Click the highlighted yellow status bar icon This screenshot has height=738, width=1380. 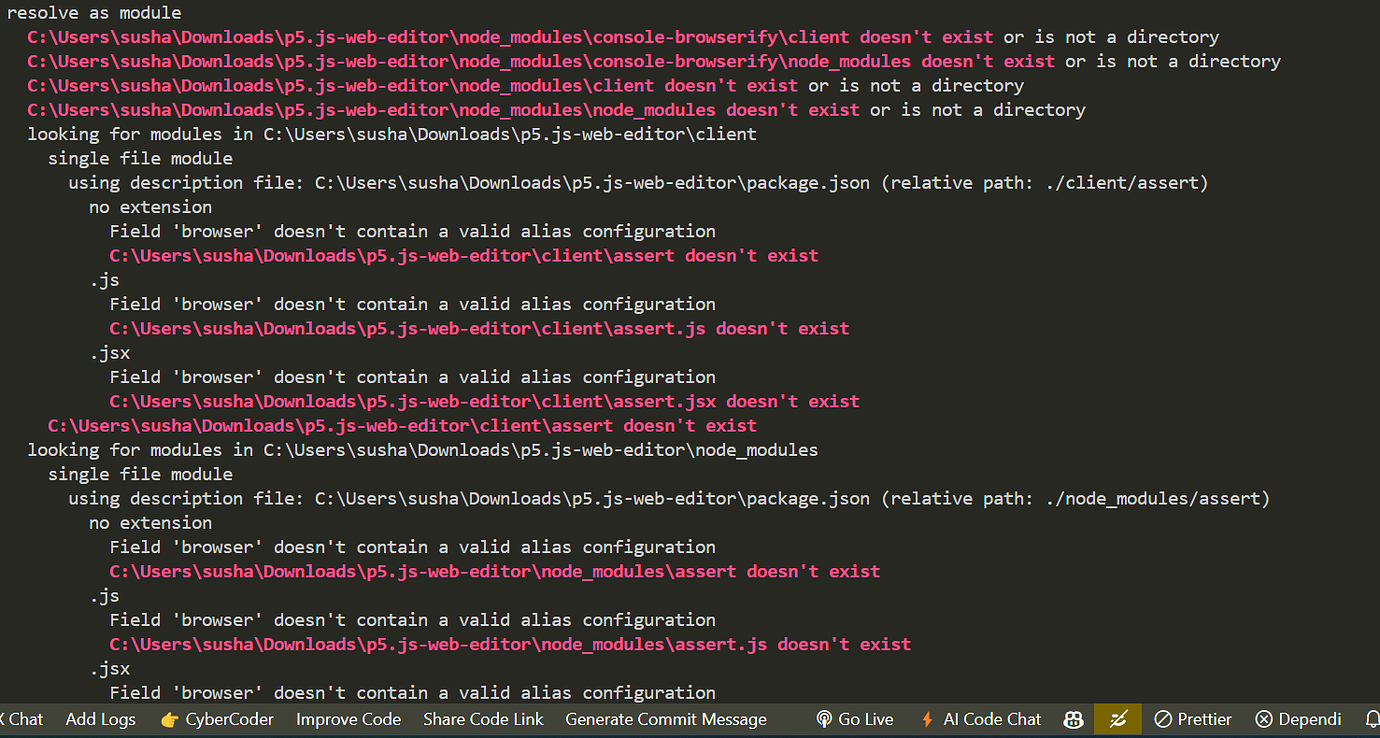(1117, 719)
